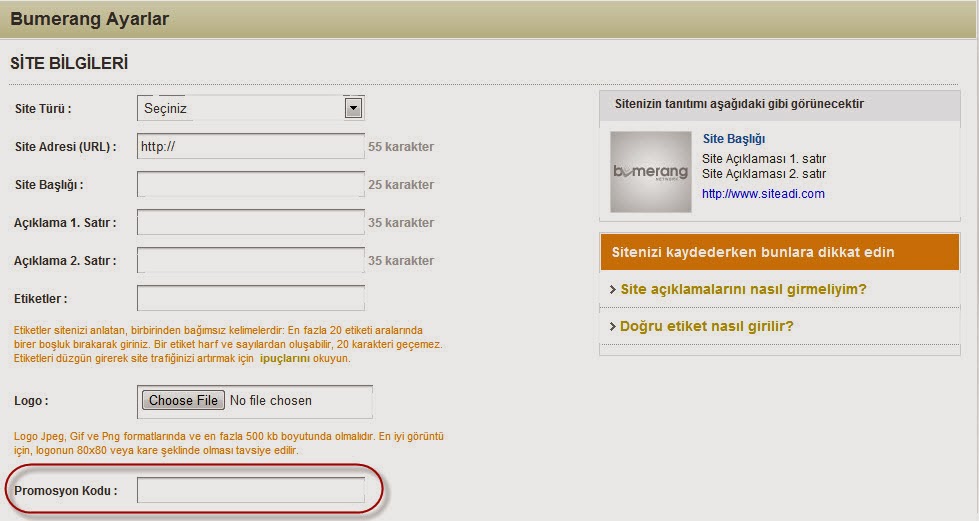
Task: Click the Promosyon Kodu label
Action: 66,490
